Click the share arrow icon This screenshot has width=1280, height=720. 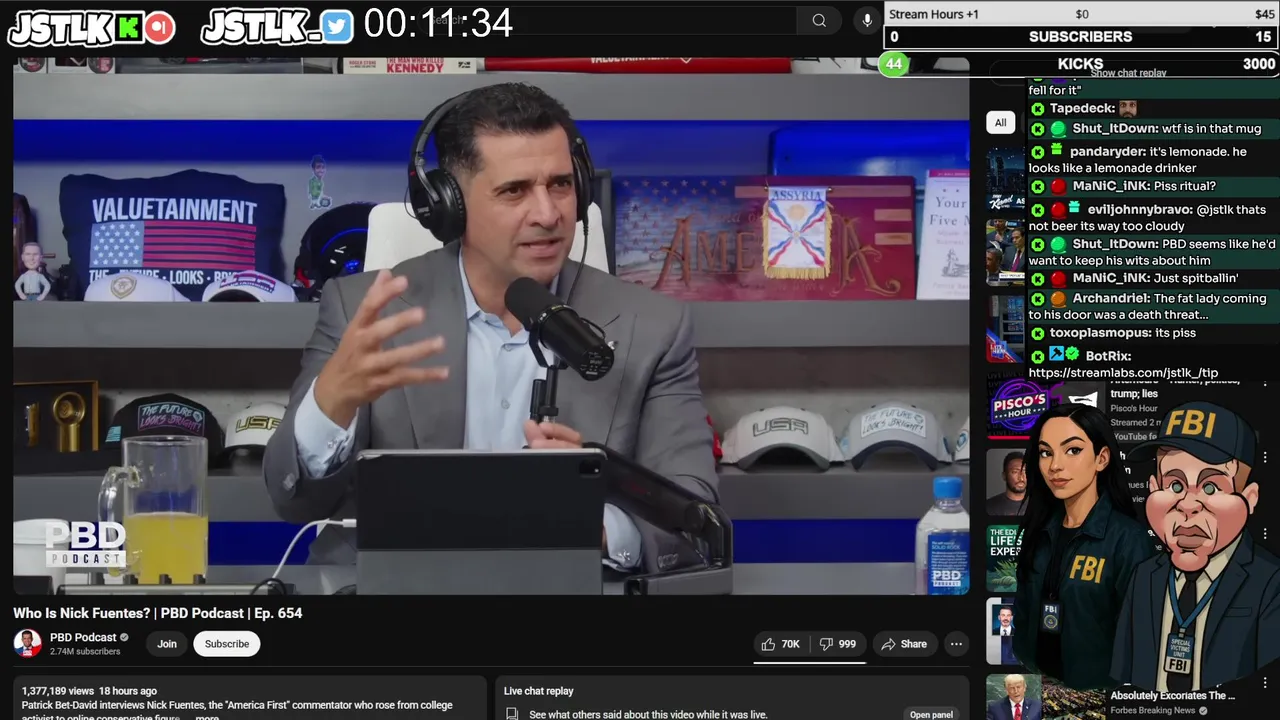click(x=887, y=644)
